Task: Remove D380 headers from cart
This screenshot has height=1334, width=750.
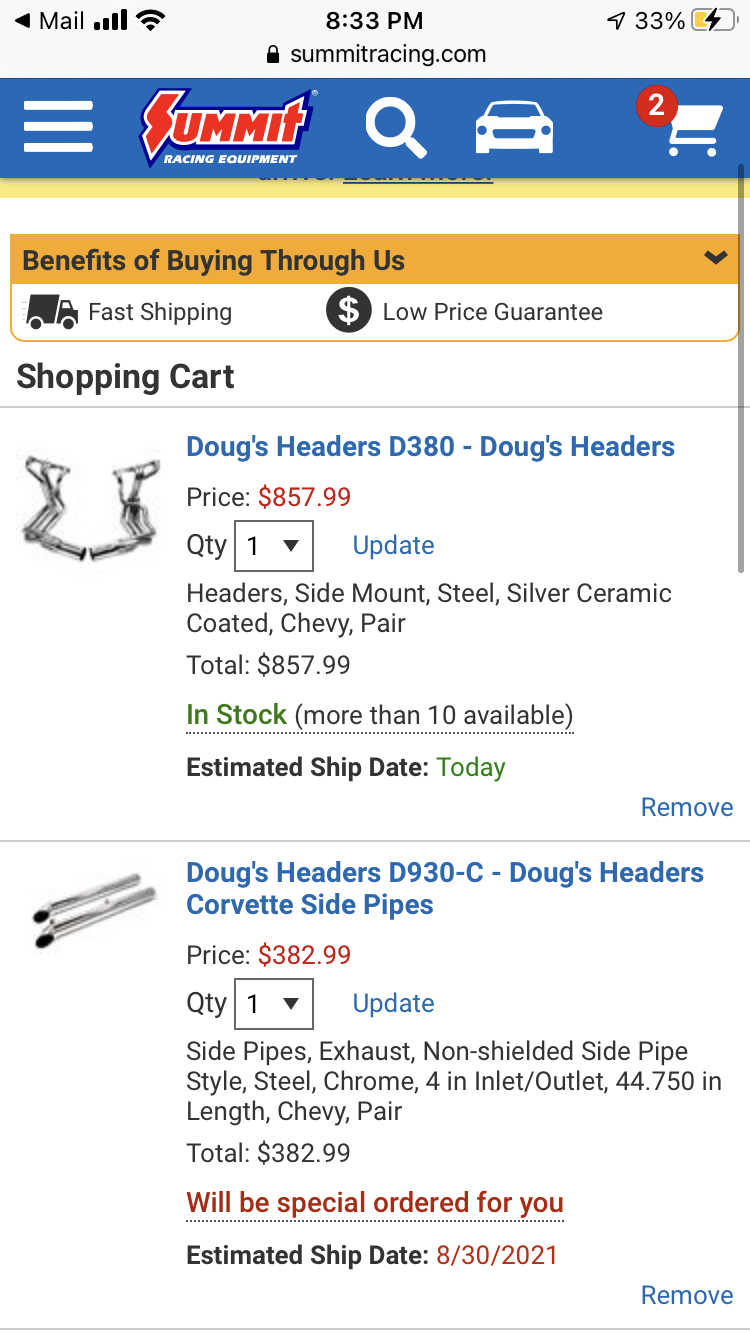Action: coord(686,807)
